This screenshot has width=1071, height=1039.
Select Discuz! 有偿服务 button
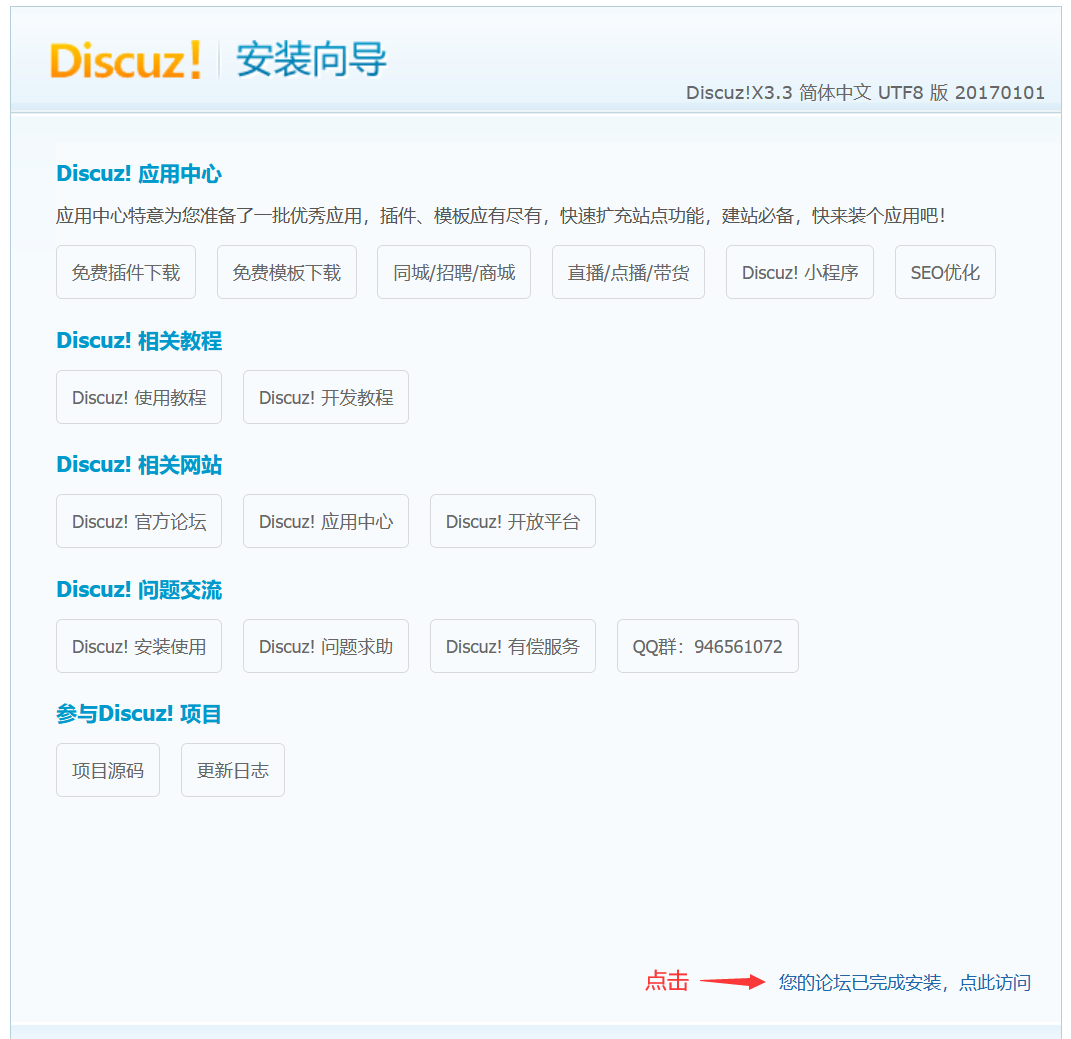[512, 646]
